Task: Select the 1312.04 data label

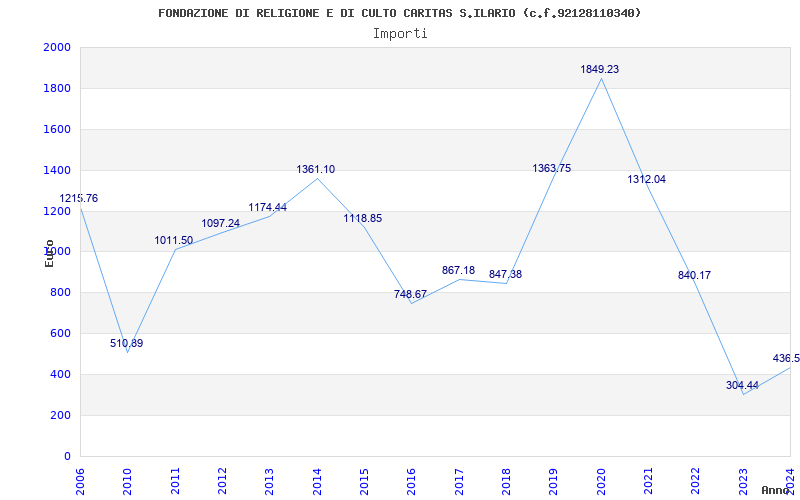Action: (x=646, y=180)
